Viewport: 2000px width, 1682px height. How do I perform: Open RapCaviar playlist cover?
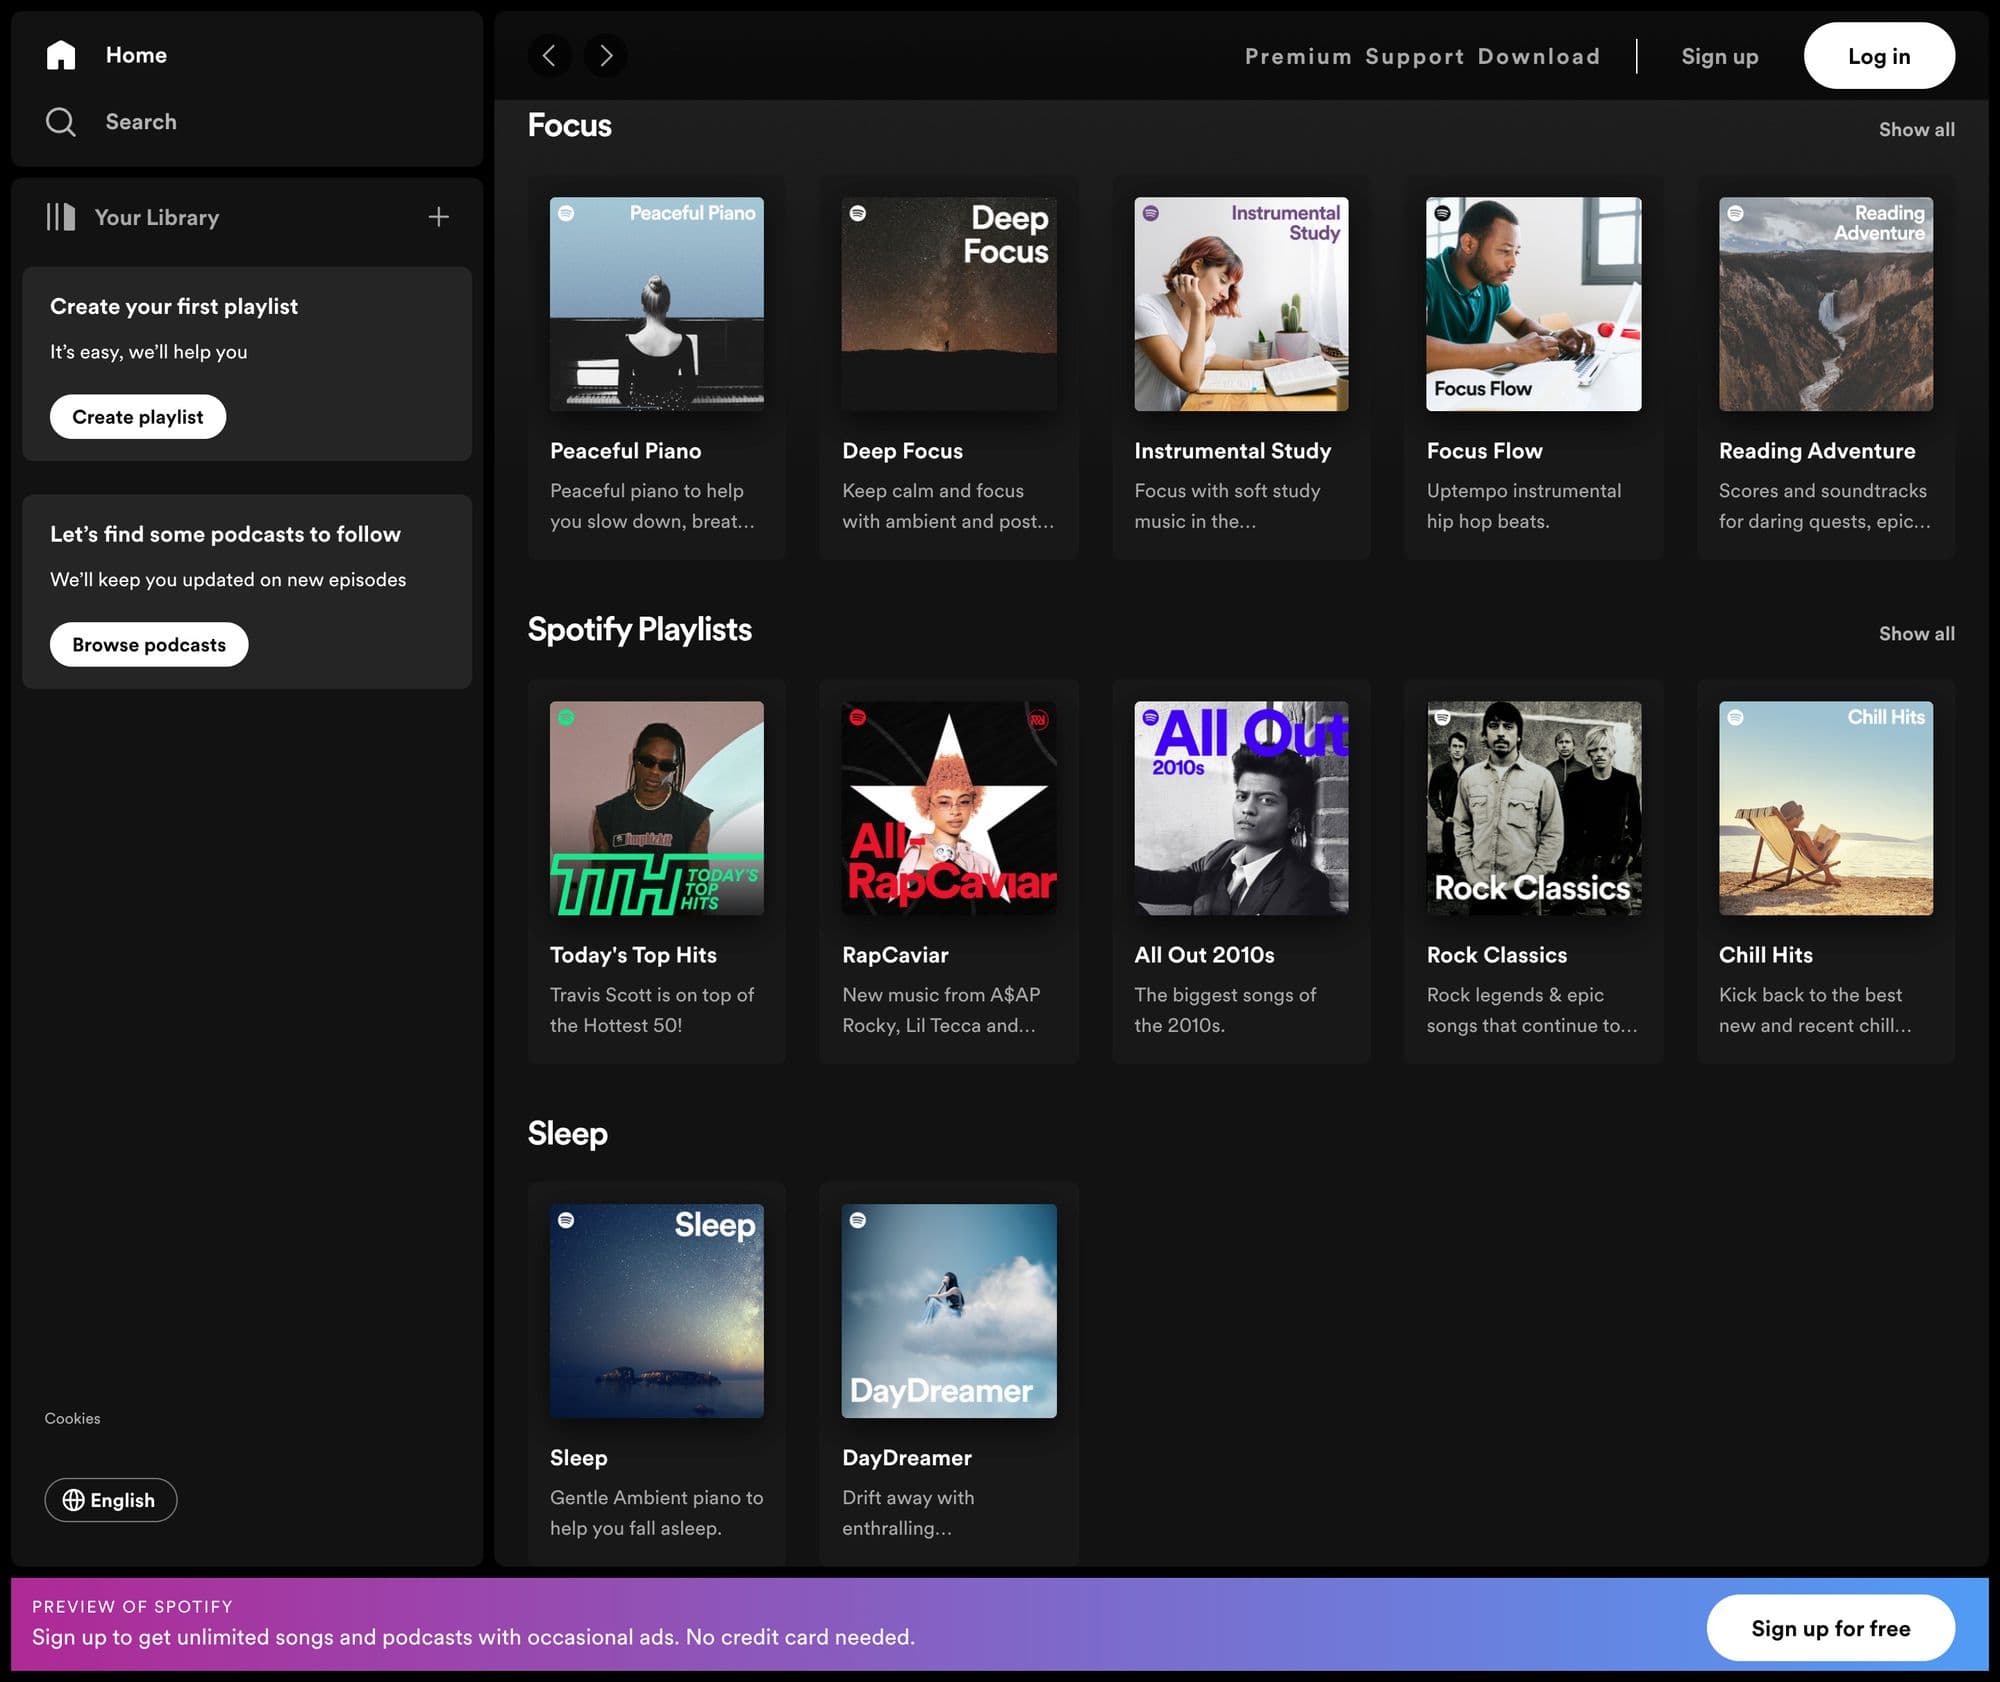pos(949,808)
